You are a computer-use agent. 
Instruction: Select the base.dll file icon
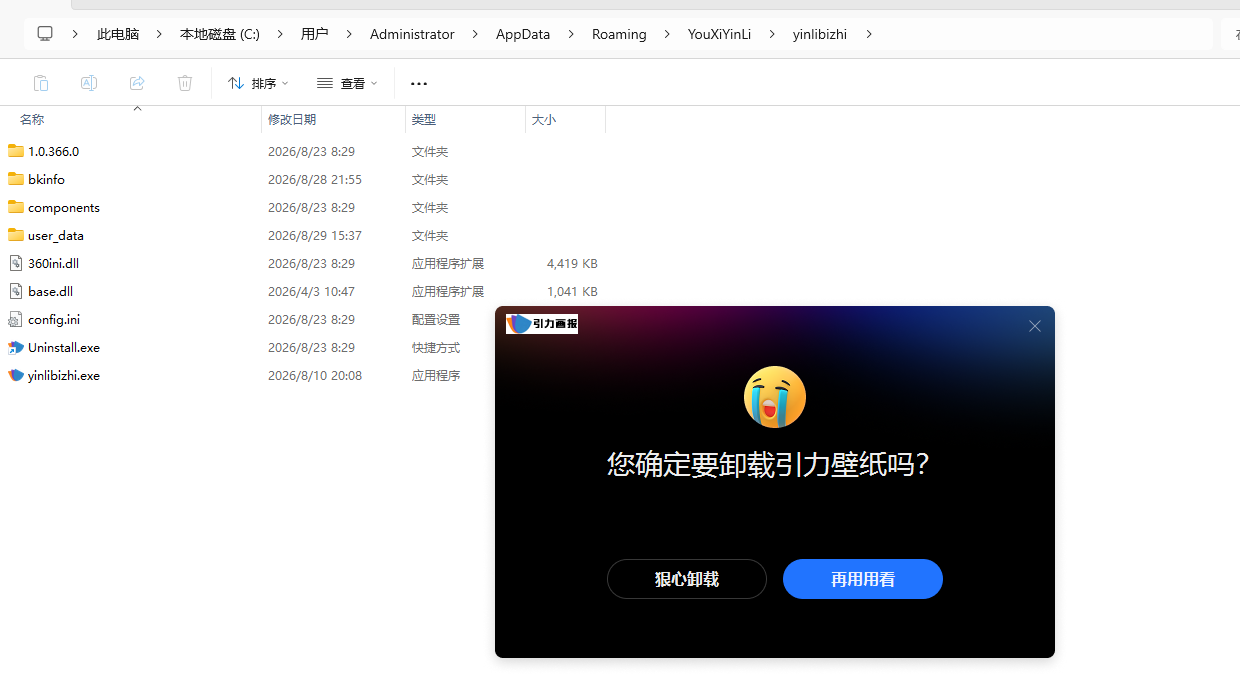pyautogui.click(x=15, y=291)
